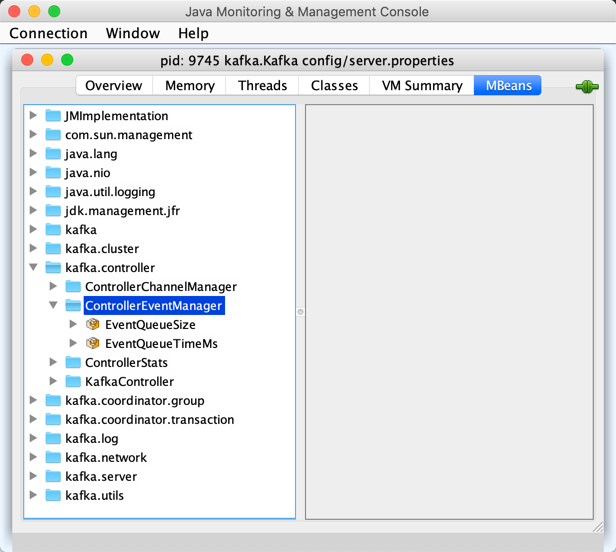Switch to the Memory tab
This screenshot has width=616, height=552.
tap(190, 86)
